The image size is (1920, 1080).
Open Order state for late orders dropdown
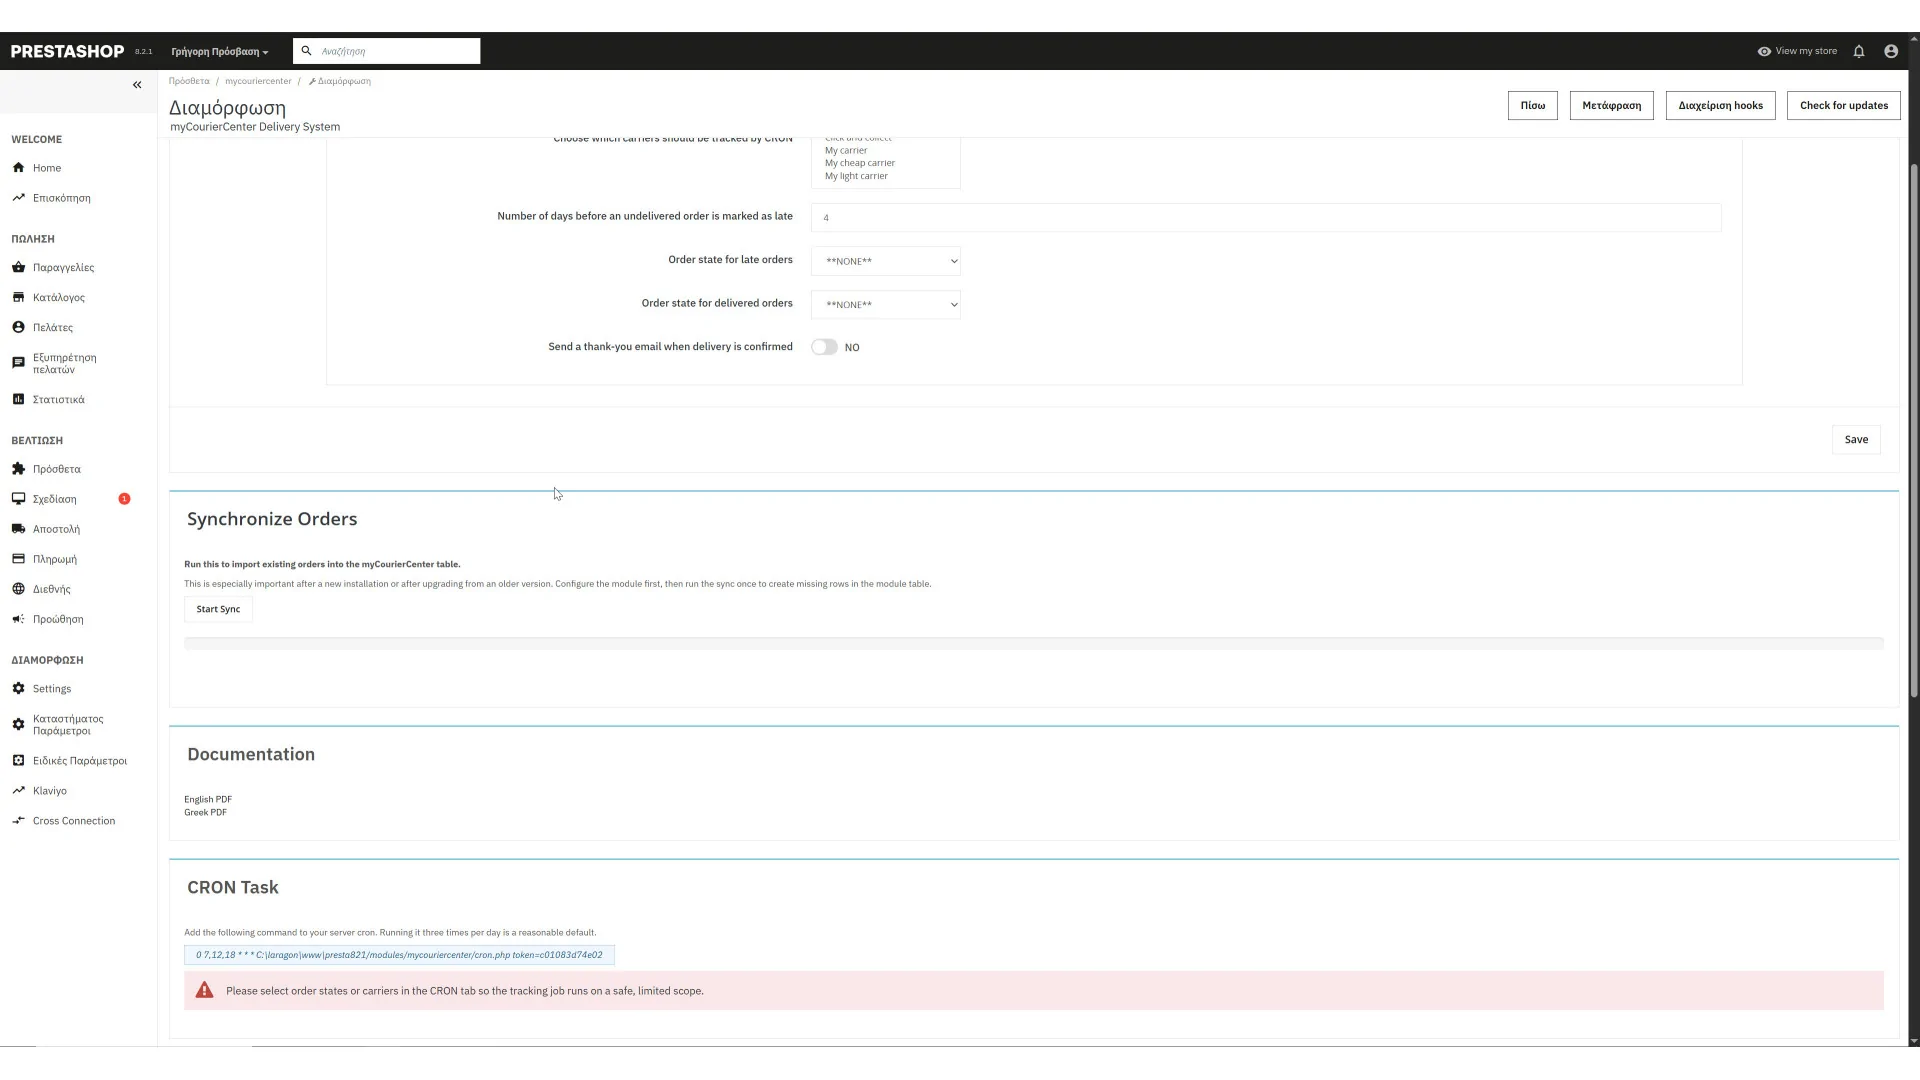click(x=885, y=261)
